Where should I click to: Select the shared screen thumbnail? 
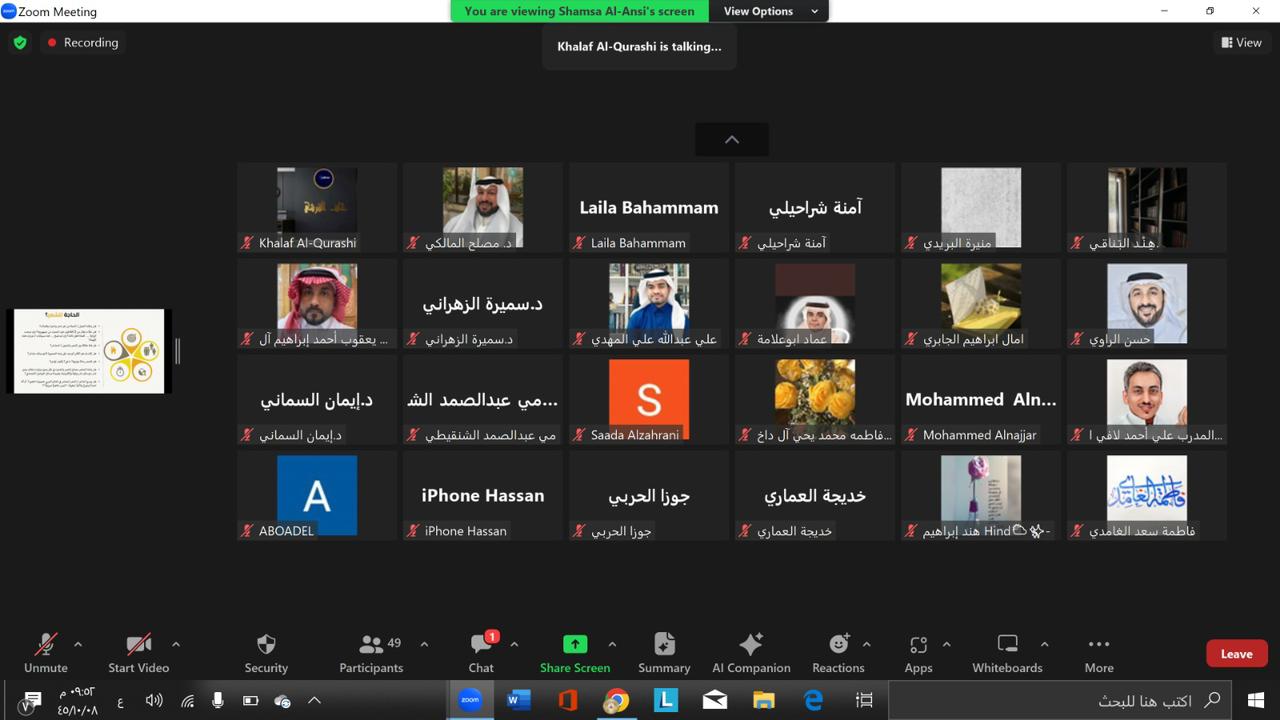click(x=89, y=351)
